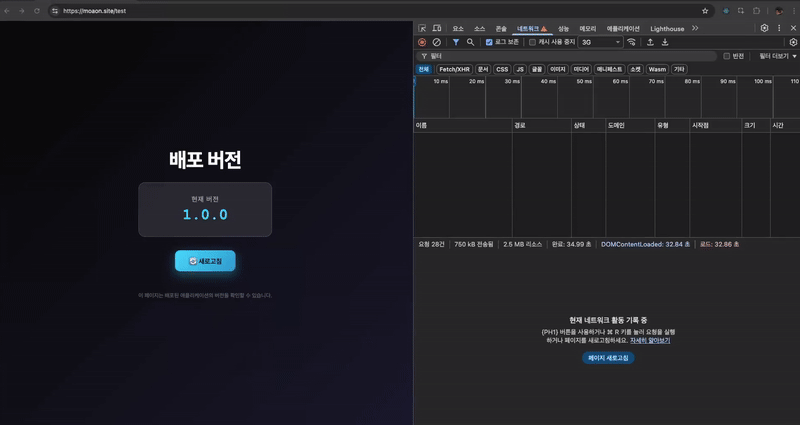800x425 pixels.
Task: Clear the network log
Action: (437, 42)
